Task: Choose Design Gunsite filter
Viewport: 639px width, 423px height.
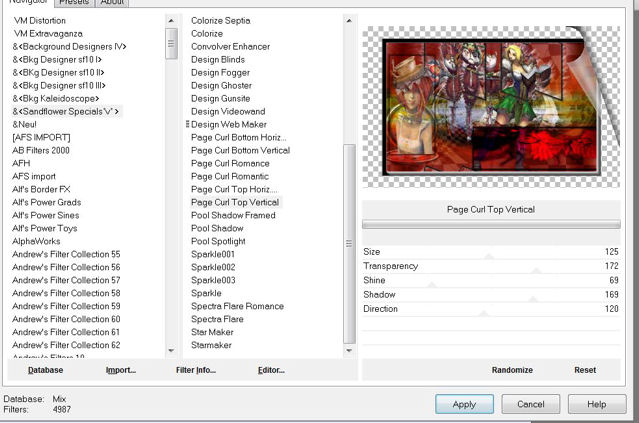Action: pos(220,99)
